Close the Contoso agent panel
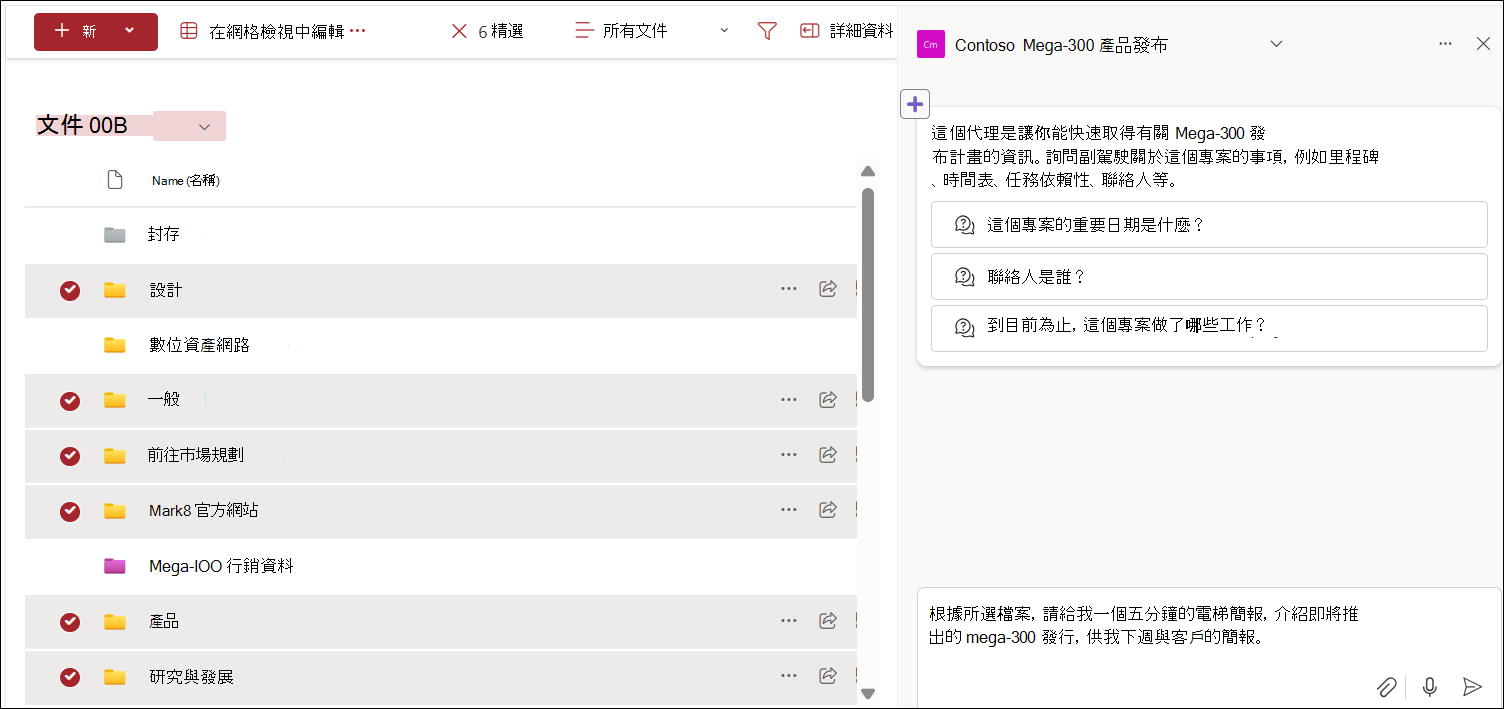The width and height of the screenshot is (1504, 709). tap(1483, 44)
